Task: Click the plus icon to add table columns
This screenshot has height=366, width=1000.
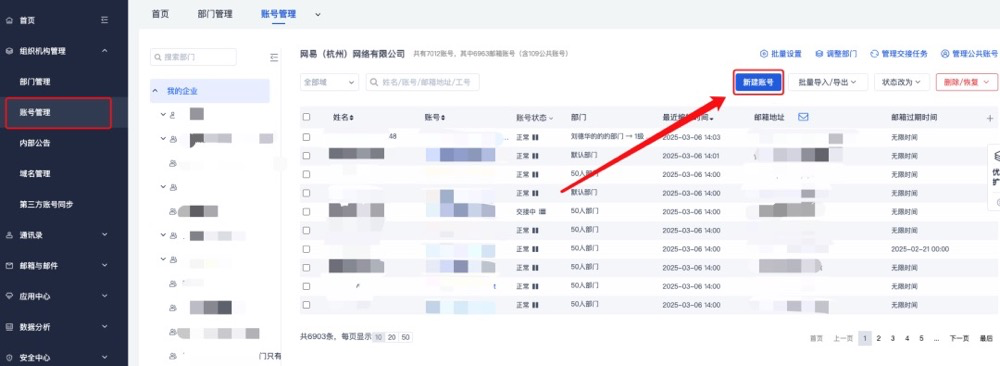Action: tap(990, 118)
